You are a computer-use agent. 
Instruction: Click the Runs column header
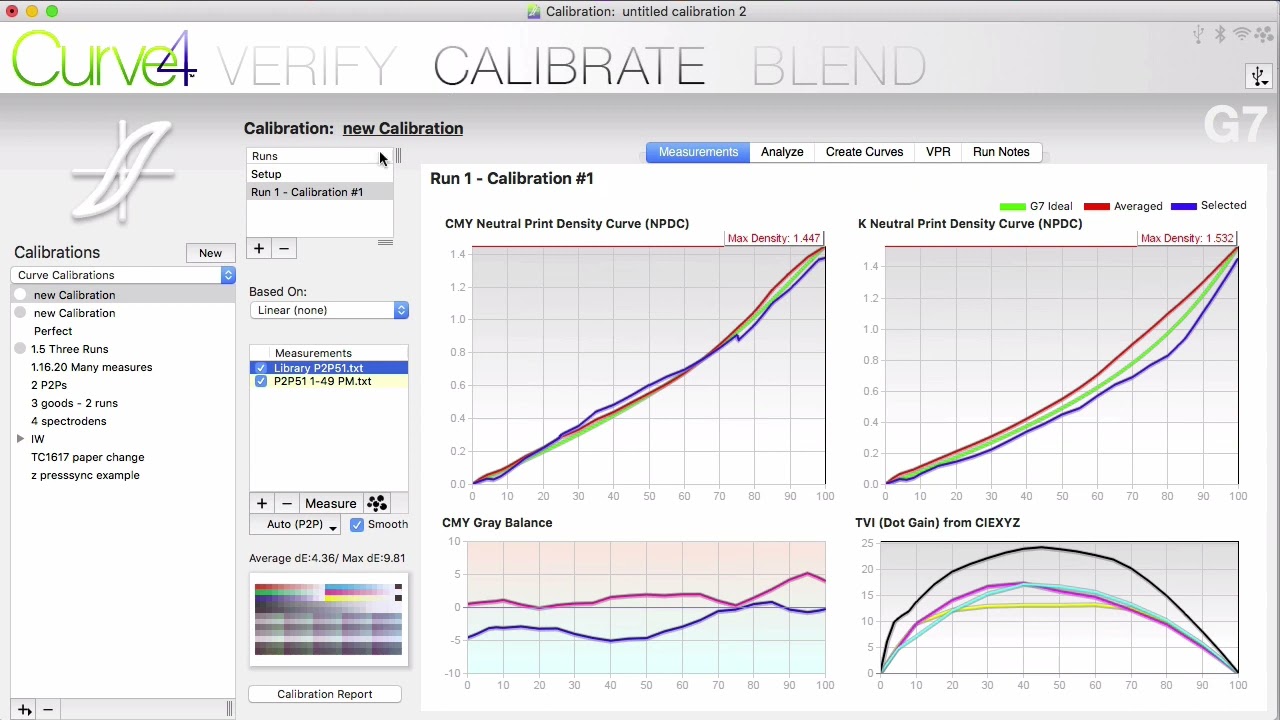(x=320, y=156)
